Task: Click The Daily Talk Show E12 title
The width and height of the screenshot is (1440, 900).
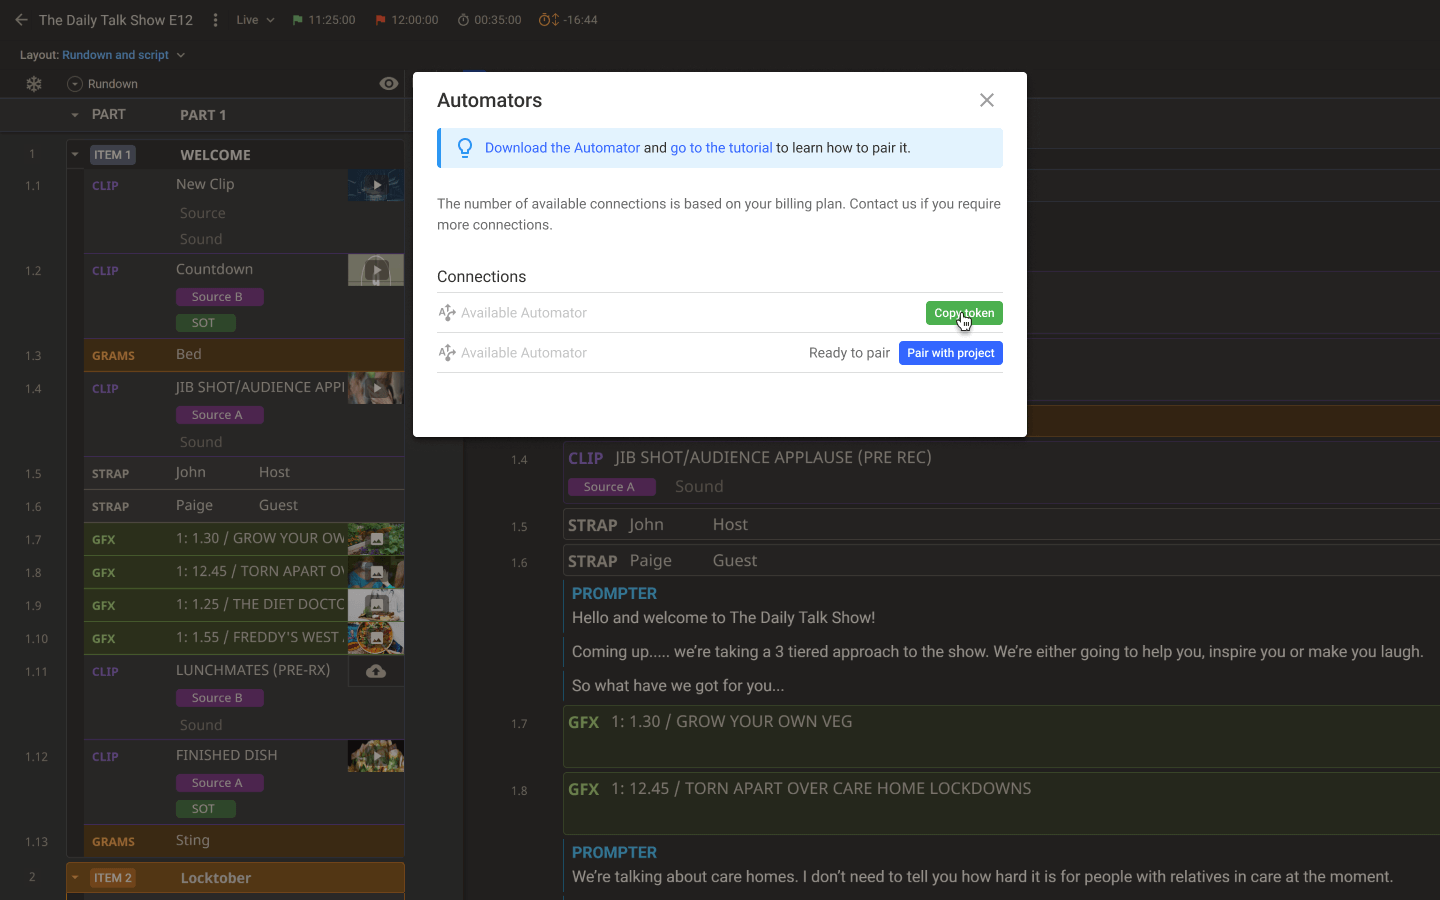Action: click(116, 20)
